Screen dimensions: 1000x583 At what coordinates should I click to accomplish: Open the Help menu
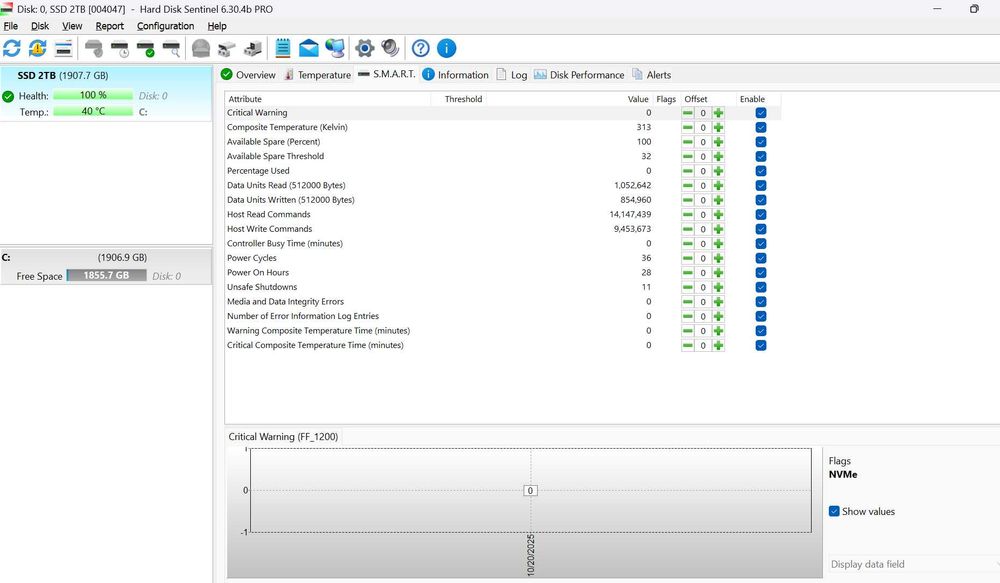(217, 26)
